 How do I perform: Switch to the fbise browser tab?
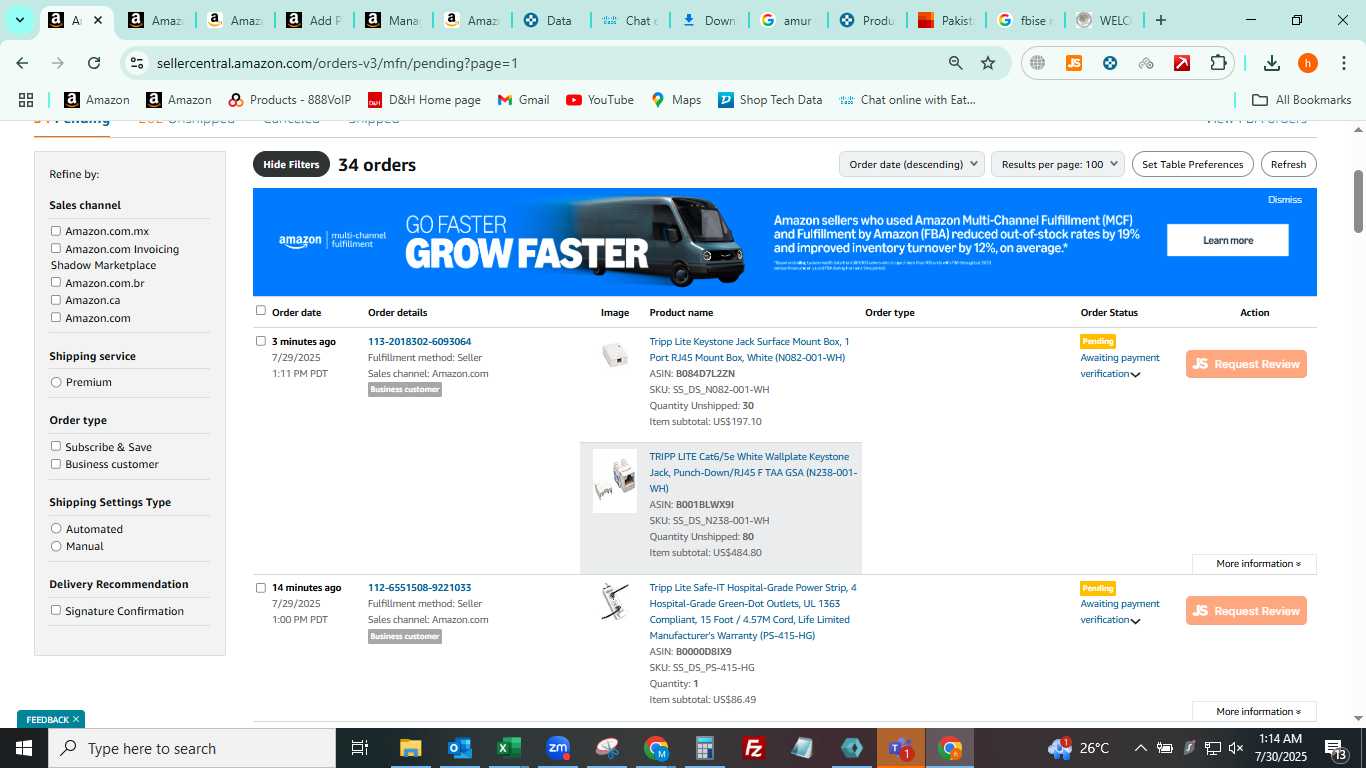[x=1024, y=20]
